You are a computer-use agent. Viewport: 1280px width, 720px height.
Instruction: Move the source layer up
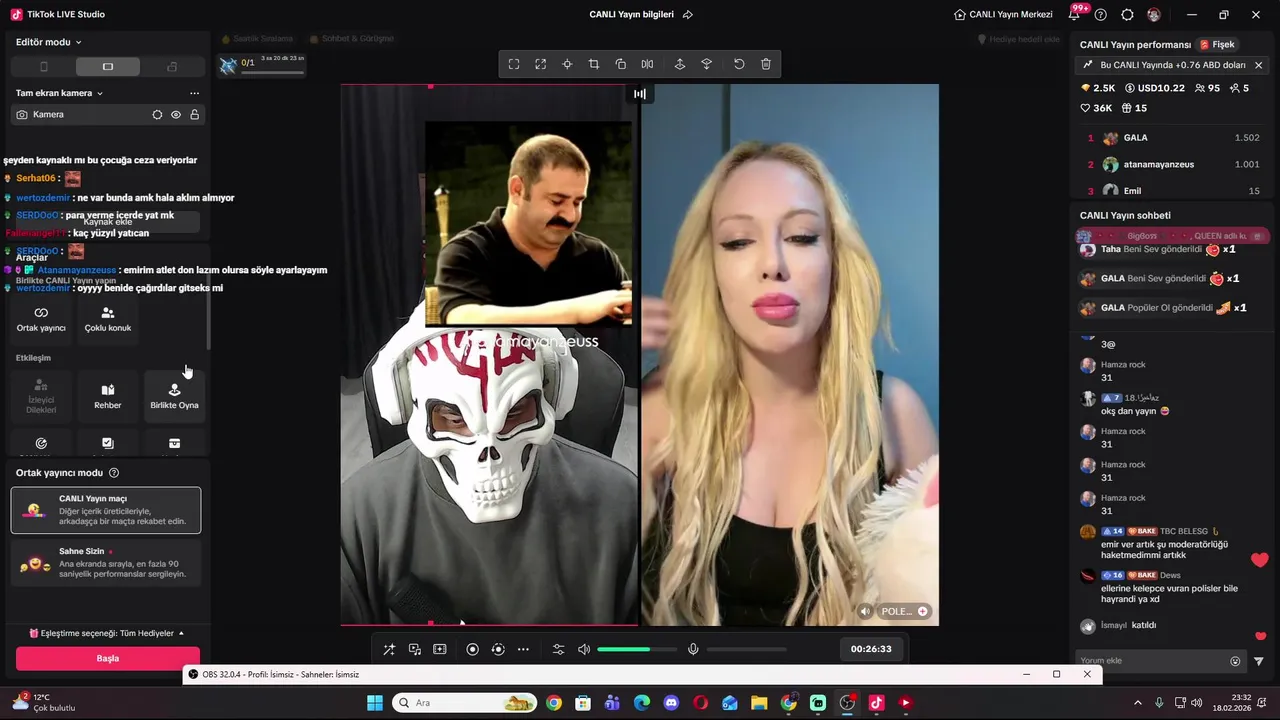tap(680, 64)
